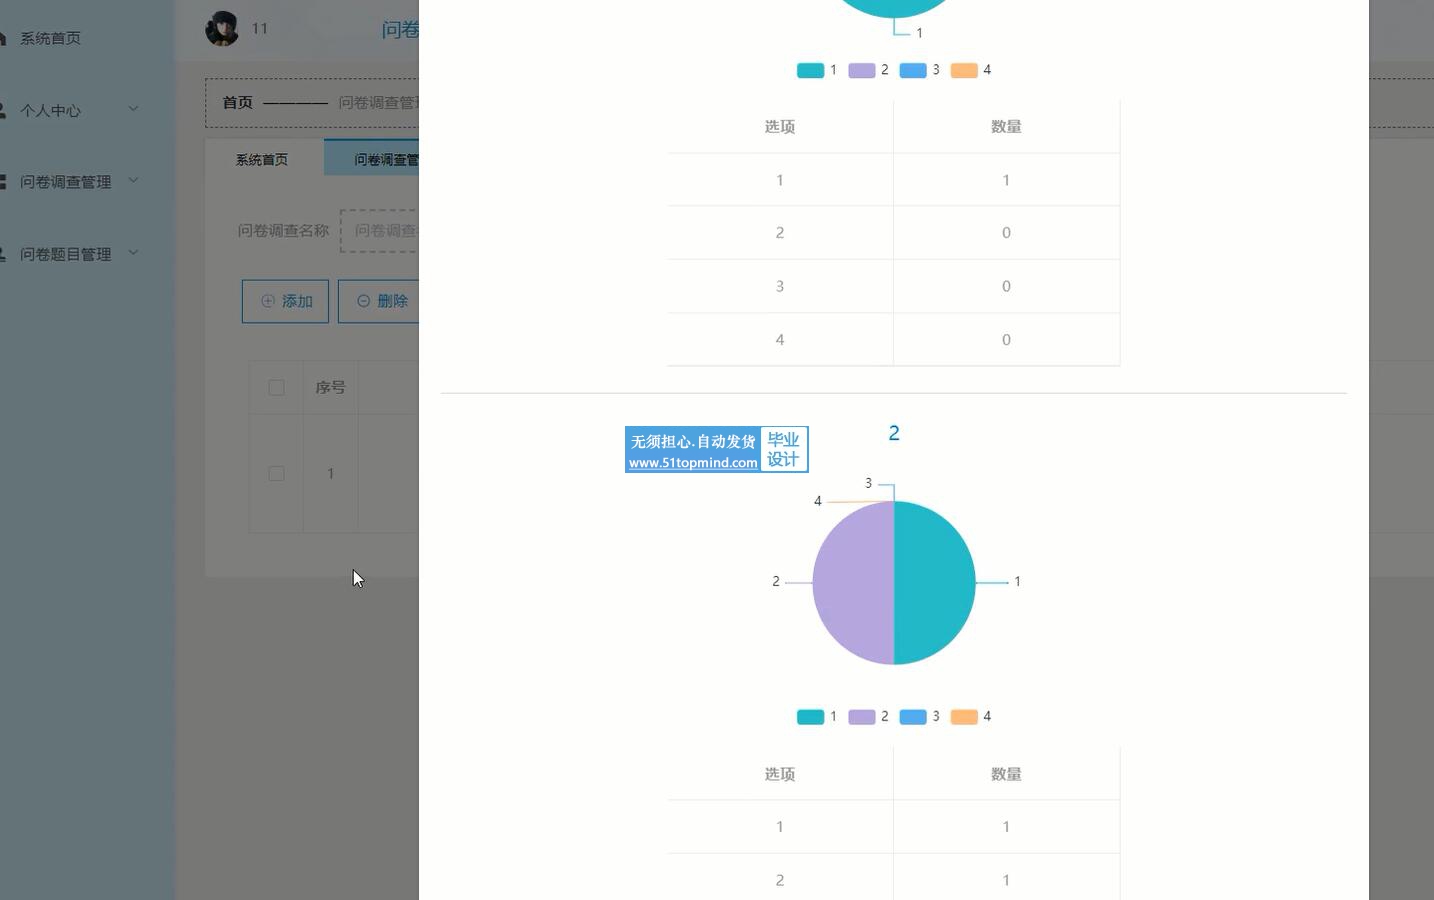Toggle legend swatch 1 in upper chart

[x=810, y=70]
